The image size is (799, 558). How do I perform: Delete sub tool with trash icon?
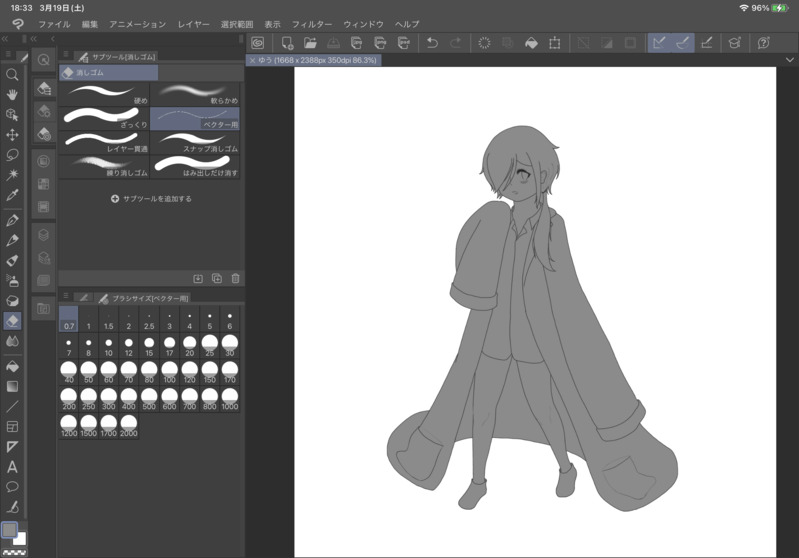click(x=236, y=279)
